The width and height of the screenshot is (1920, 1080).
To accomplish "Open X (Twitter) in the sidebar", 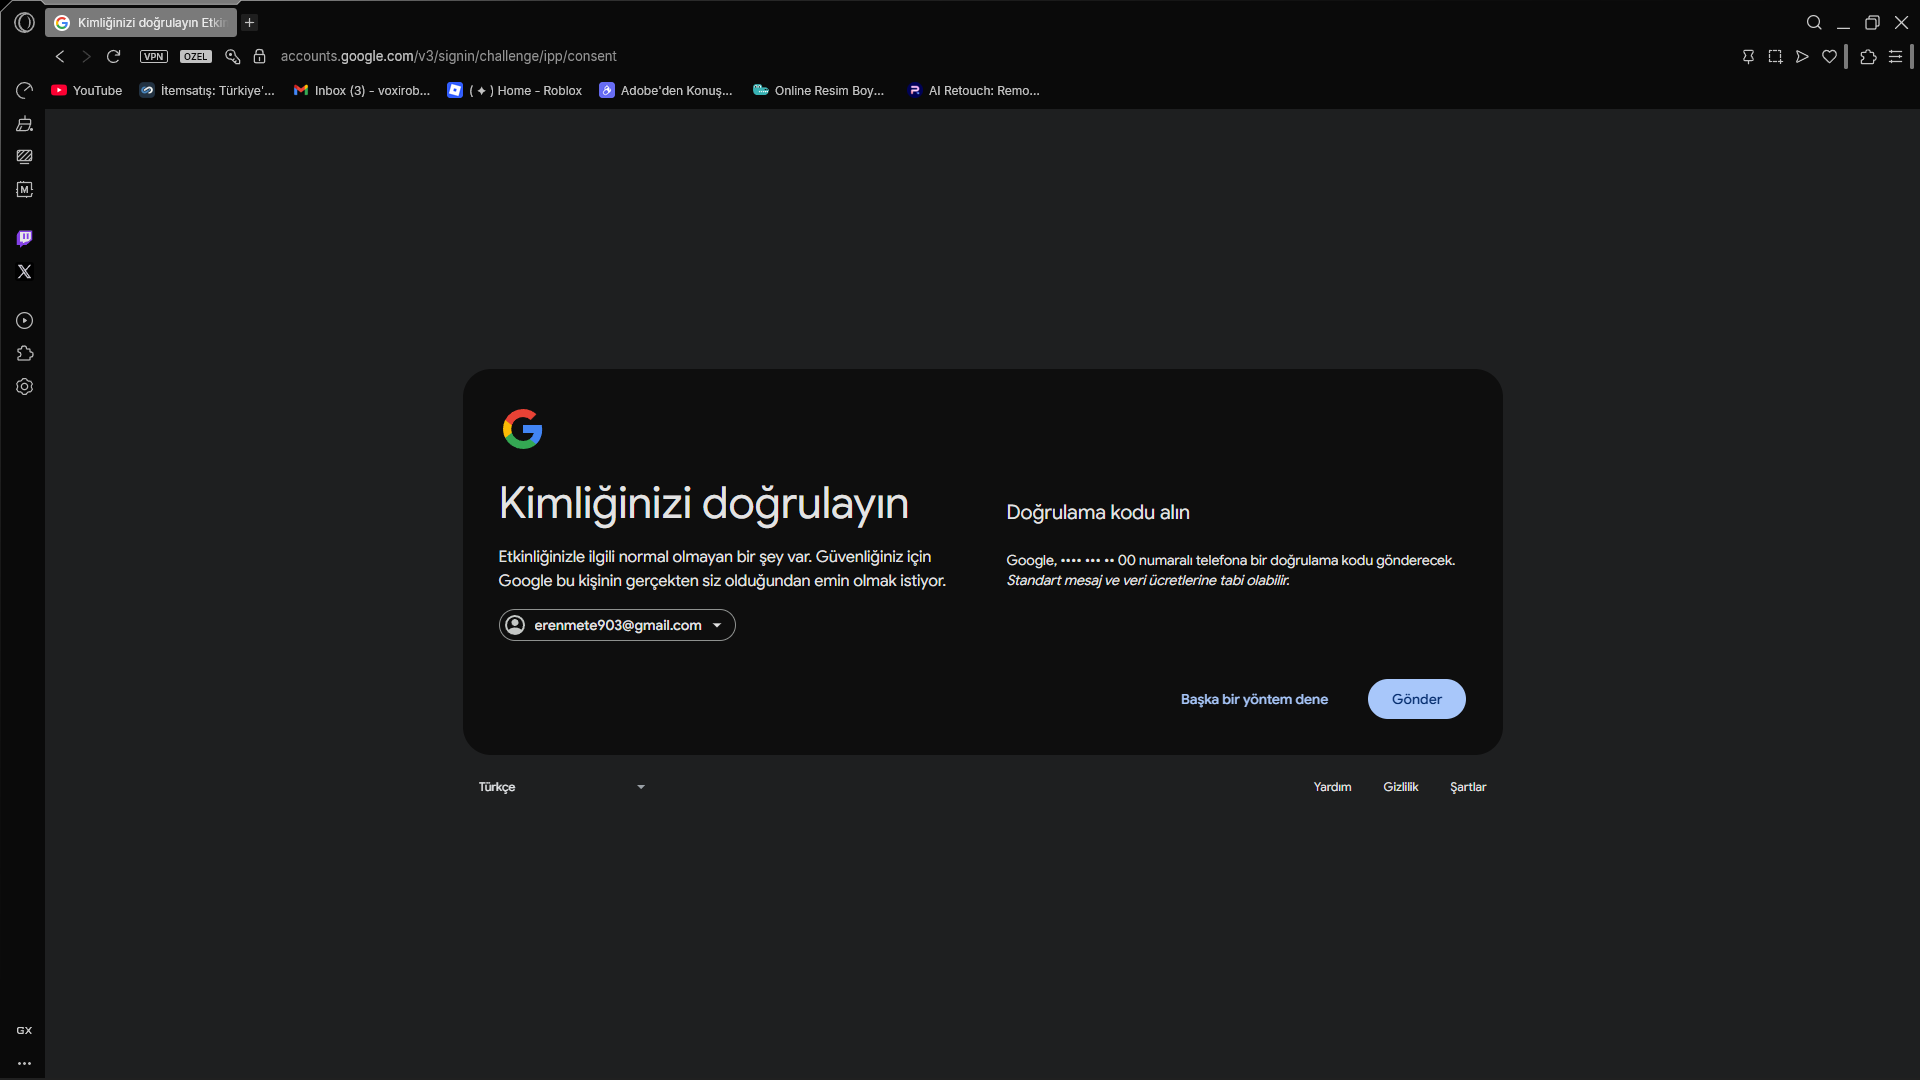I will (25, 271).
